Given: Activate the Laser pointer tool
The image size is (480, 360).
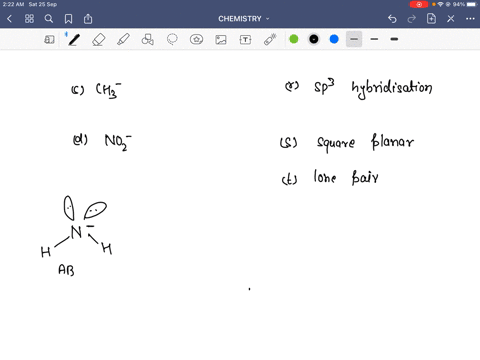Looking at the screenshot, I should 270,39.
